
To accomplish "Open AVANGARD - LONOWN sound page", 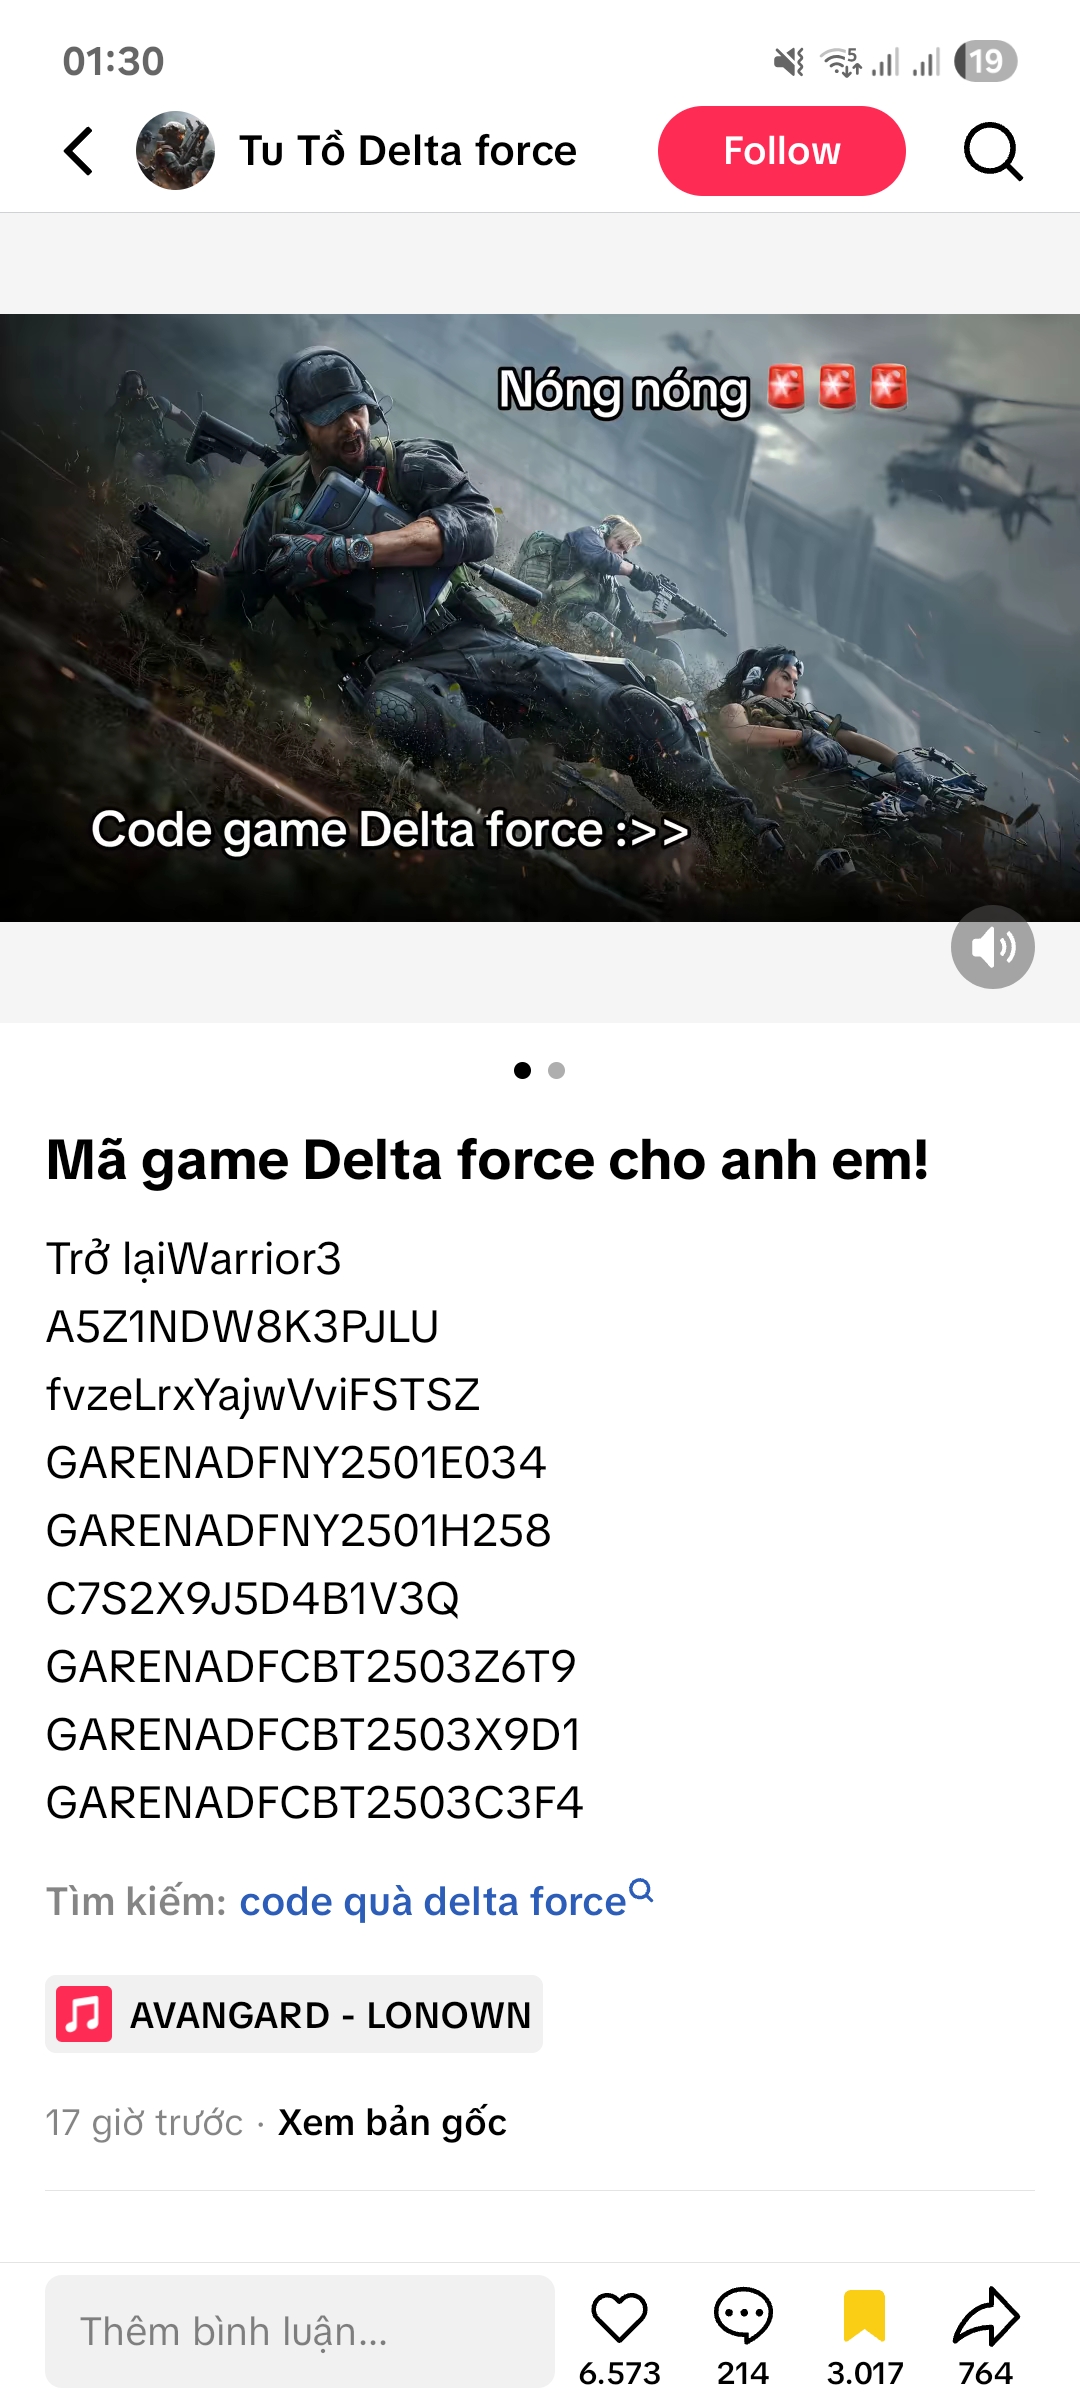I will (x=294, y=2014).
